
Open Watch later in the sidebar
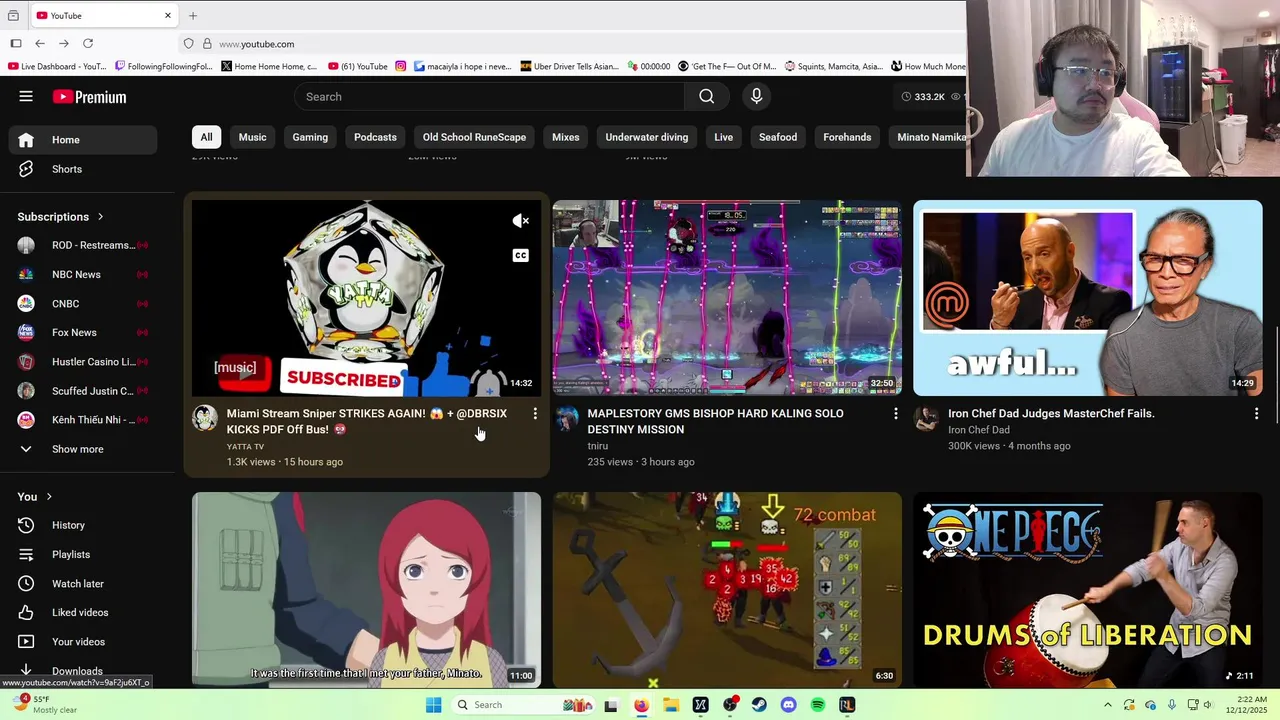pos(82,583)
